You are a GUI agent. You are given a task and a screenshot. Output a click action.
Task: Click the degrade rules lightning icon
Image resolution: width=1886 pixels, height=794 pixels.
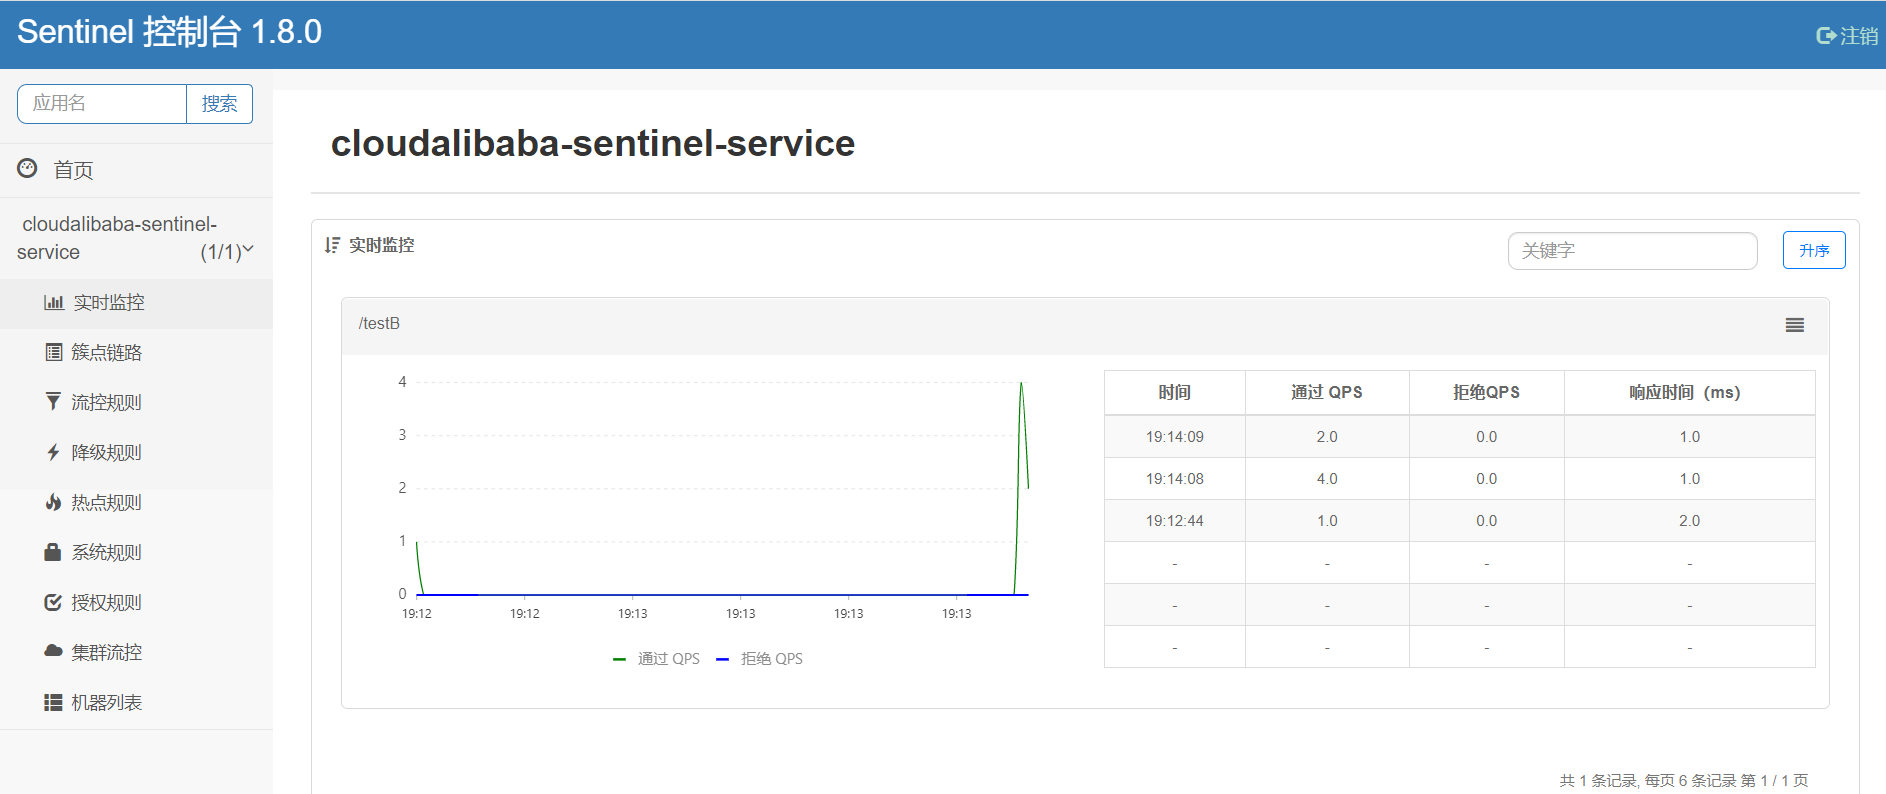[x=53, y=452]
